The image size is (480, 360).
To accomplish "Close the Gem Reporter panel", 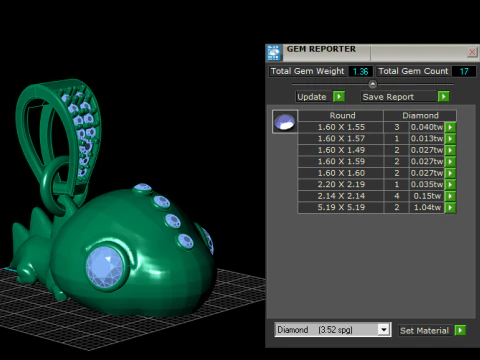I will coord(472,52).
